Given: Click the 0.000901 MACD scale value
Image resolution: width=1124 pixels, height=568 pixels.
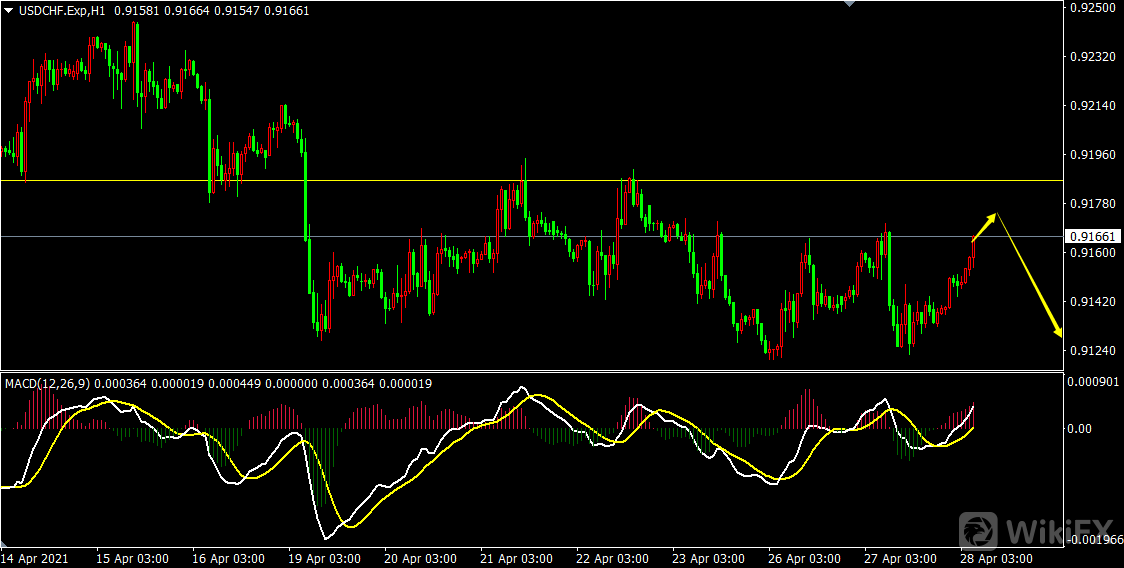Looking at the screenshot, I should point(1094,381).
